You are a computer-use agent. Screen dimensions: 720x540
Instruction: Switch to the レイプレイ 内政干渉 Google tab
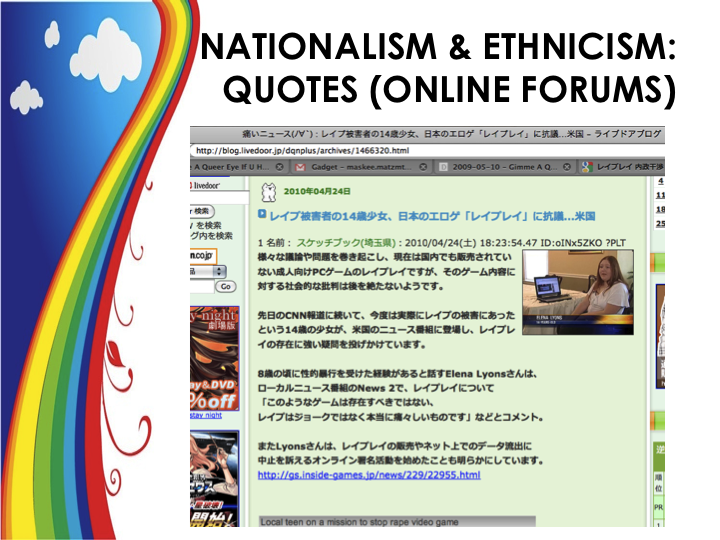(x=622, y=167)
